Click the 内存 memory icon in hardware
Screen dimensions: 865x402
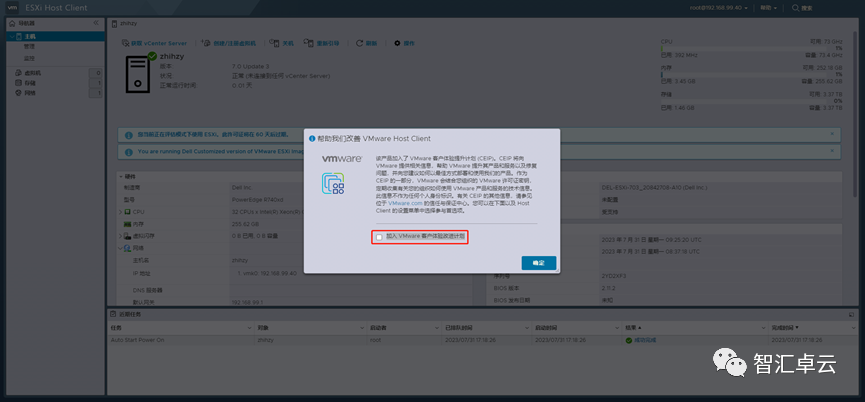[127, 224]
